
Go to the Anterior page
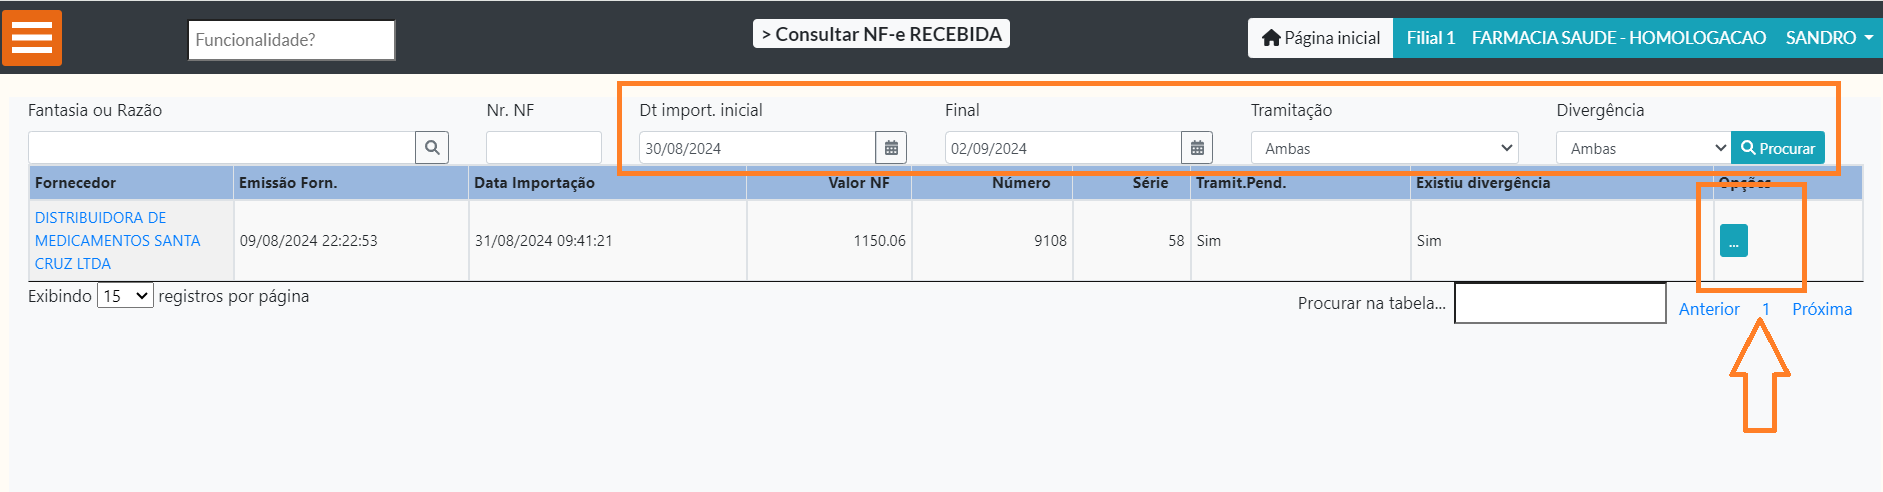[1708, 309]
